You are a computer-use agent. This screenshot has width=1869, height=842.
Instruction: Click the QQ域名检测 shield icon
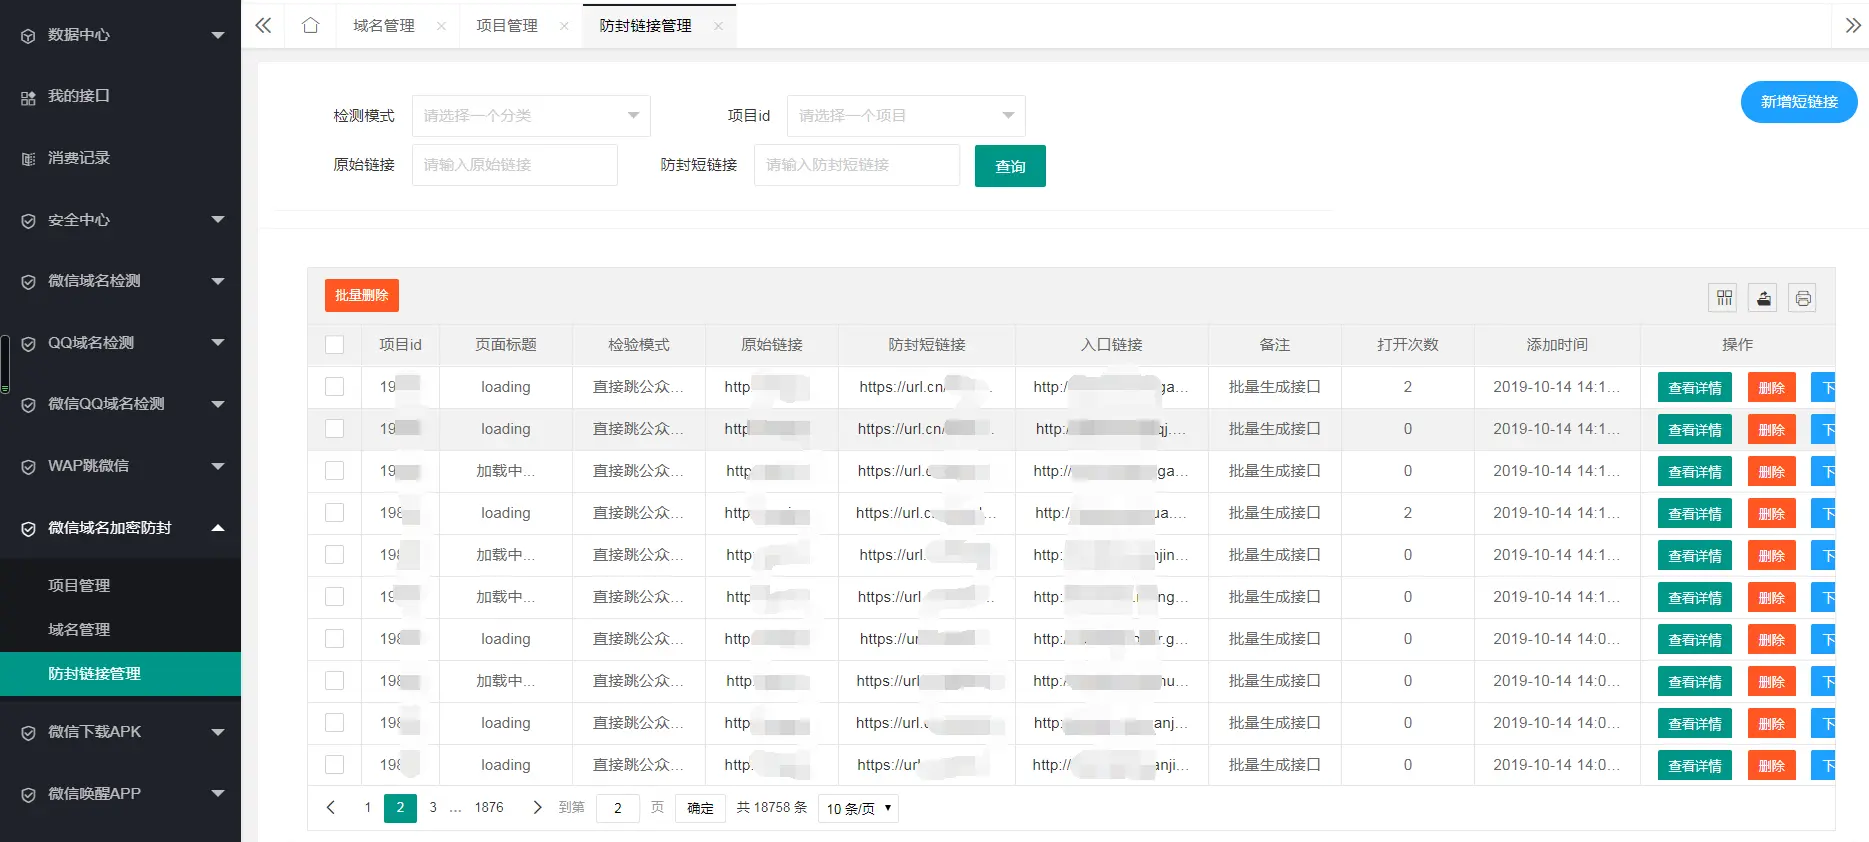tap(28, 343)
